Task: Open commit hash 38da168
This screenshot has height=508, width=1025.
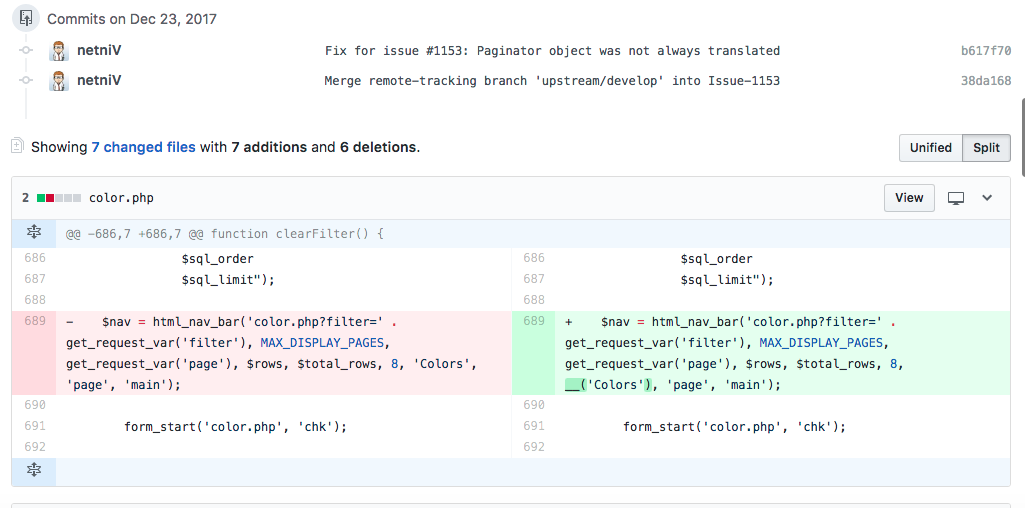Action: pos(986,81)
